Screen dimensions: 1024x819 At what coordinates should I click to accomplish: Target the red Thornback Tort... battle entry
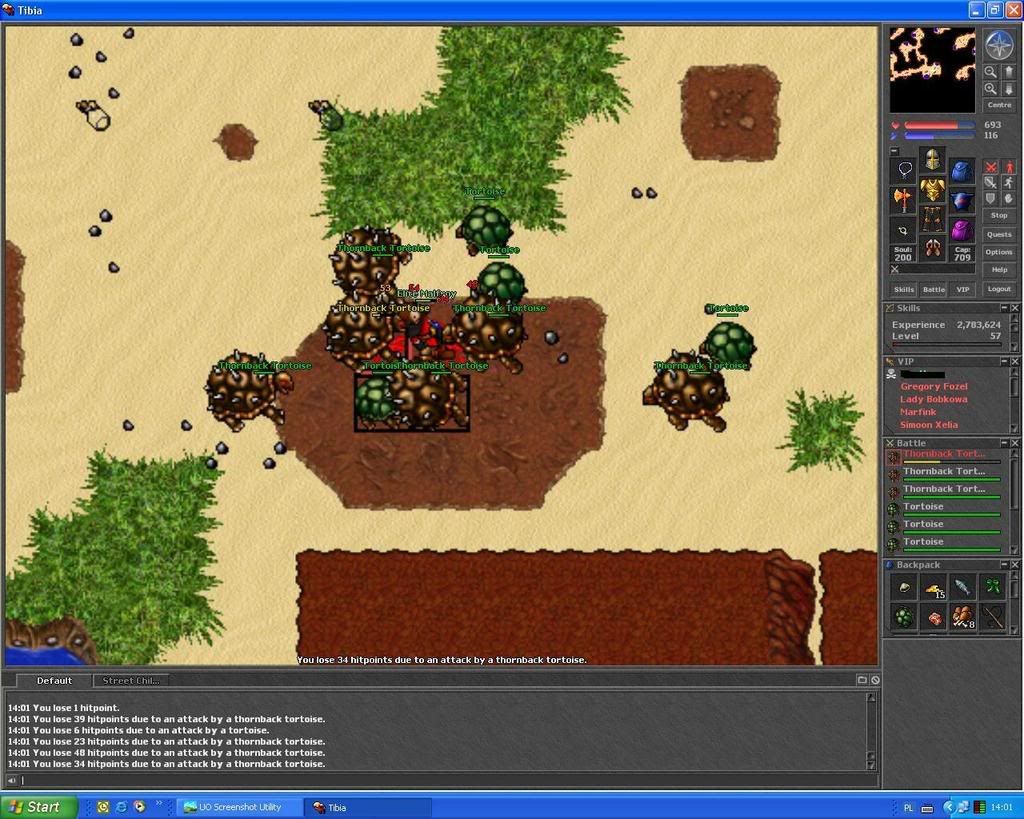944,455
